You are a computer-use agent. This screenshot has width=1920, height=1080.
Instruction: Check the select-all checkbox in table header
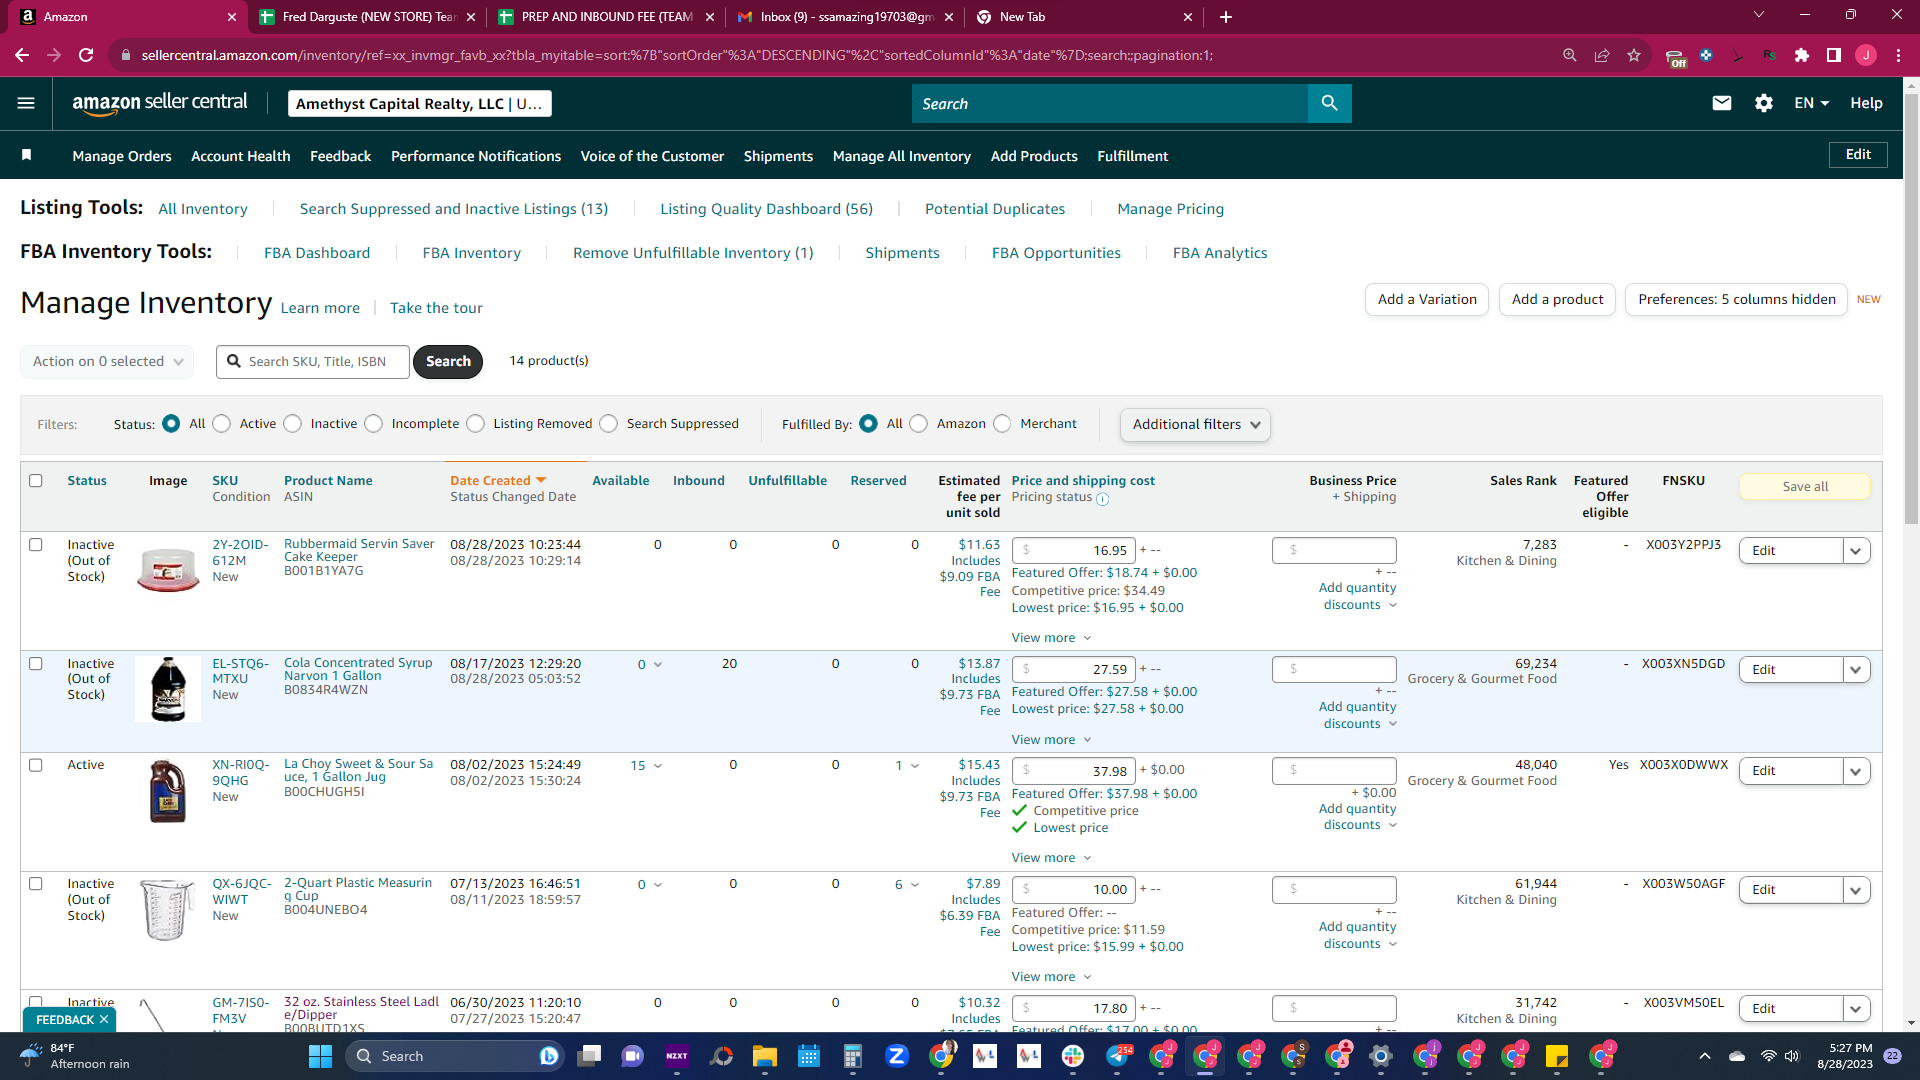tap(36, 481)
